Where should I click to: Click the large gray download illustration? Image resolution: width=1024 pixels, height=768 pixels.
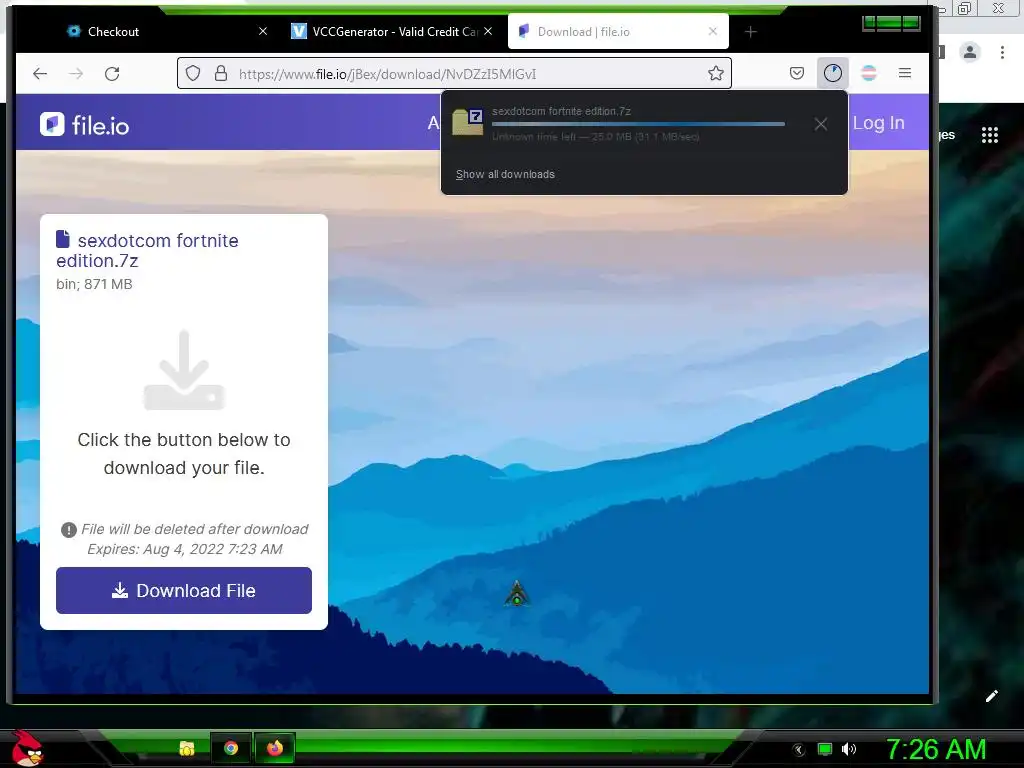[184, 370]
